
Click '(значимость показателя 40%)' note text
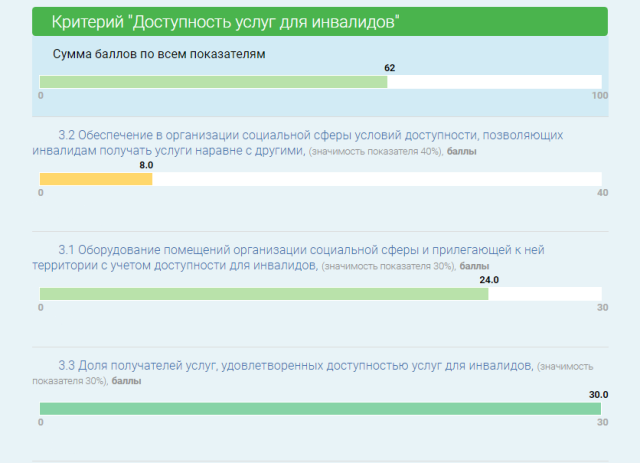coord(376,151)
